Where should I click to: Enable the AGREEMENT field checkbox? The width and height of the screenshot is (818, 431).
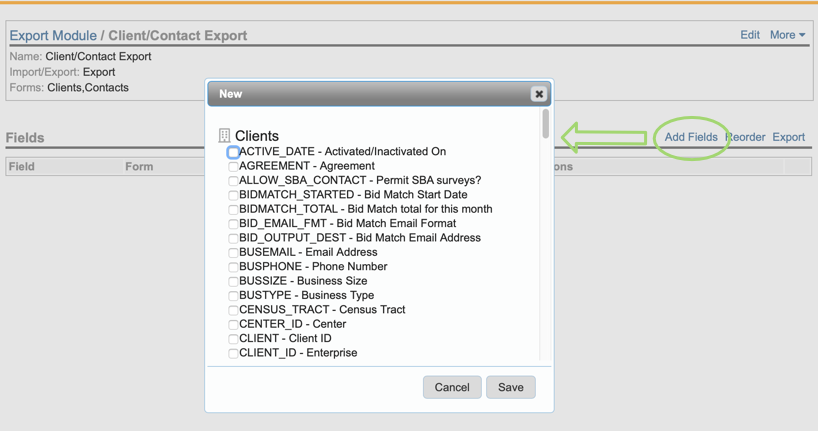click(x=233, y=167)
